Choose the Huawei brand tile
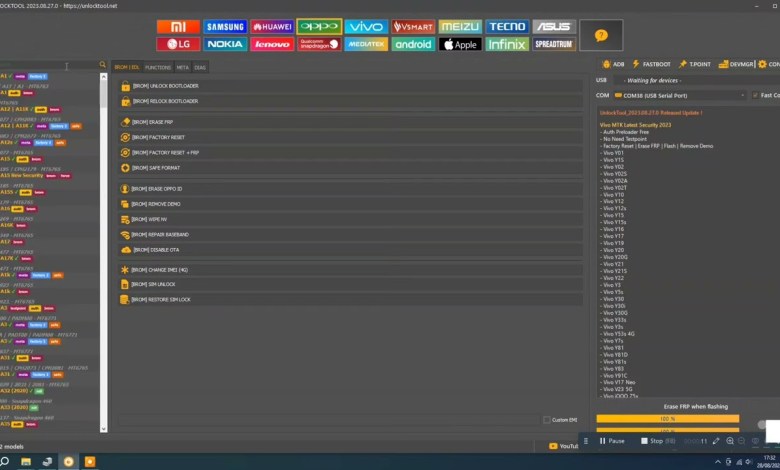The height and width of the screenshot is (470, 780). (273, 27)
